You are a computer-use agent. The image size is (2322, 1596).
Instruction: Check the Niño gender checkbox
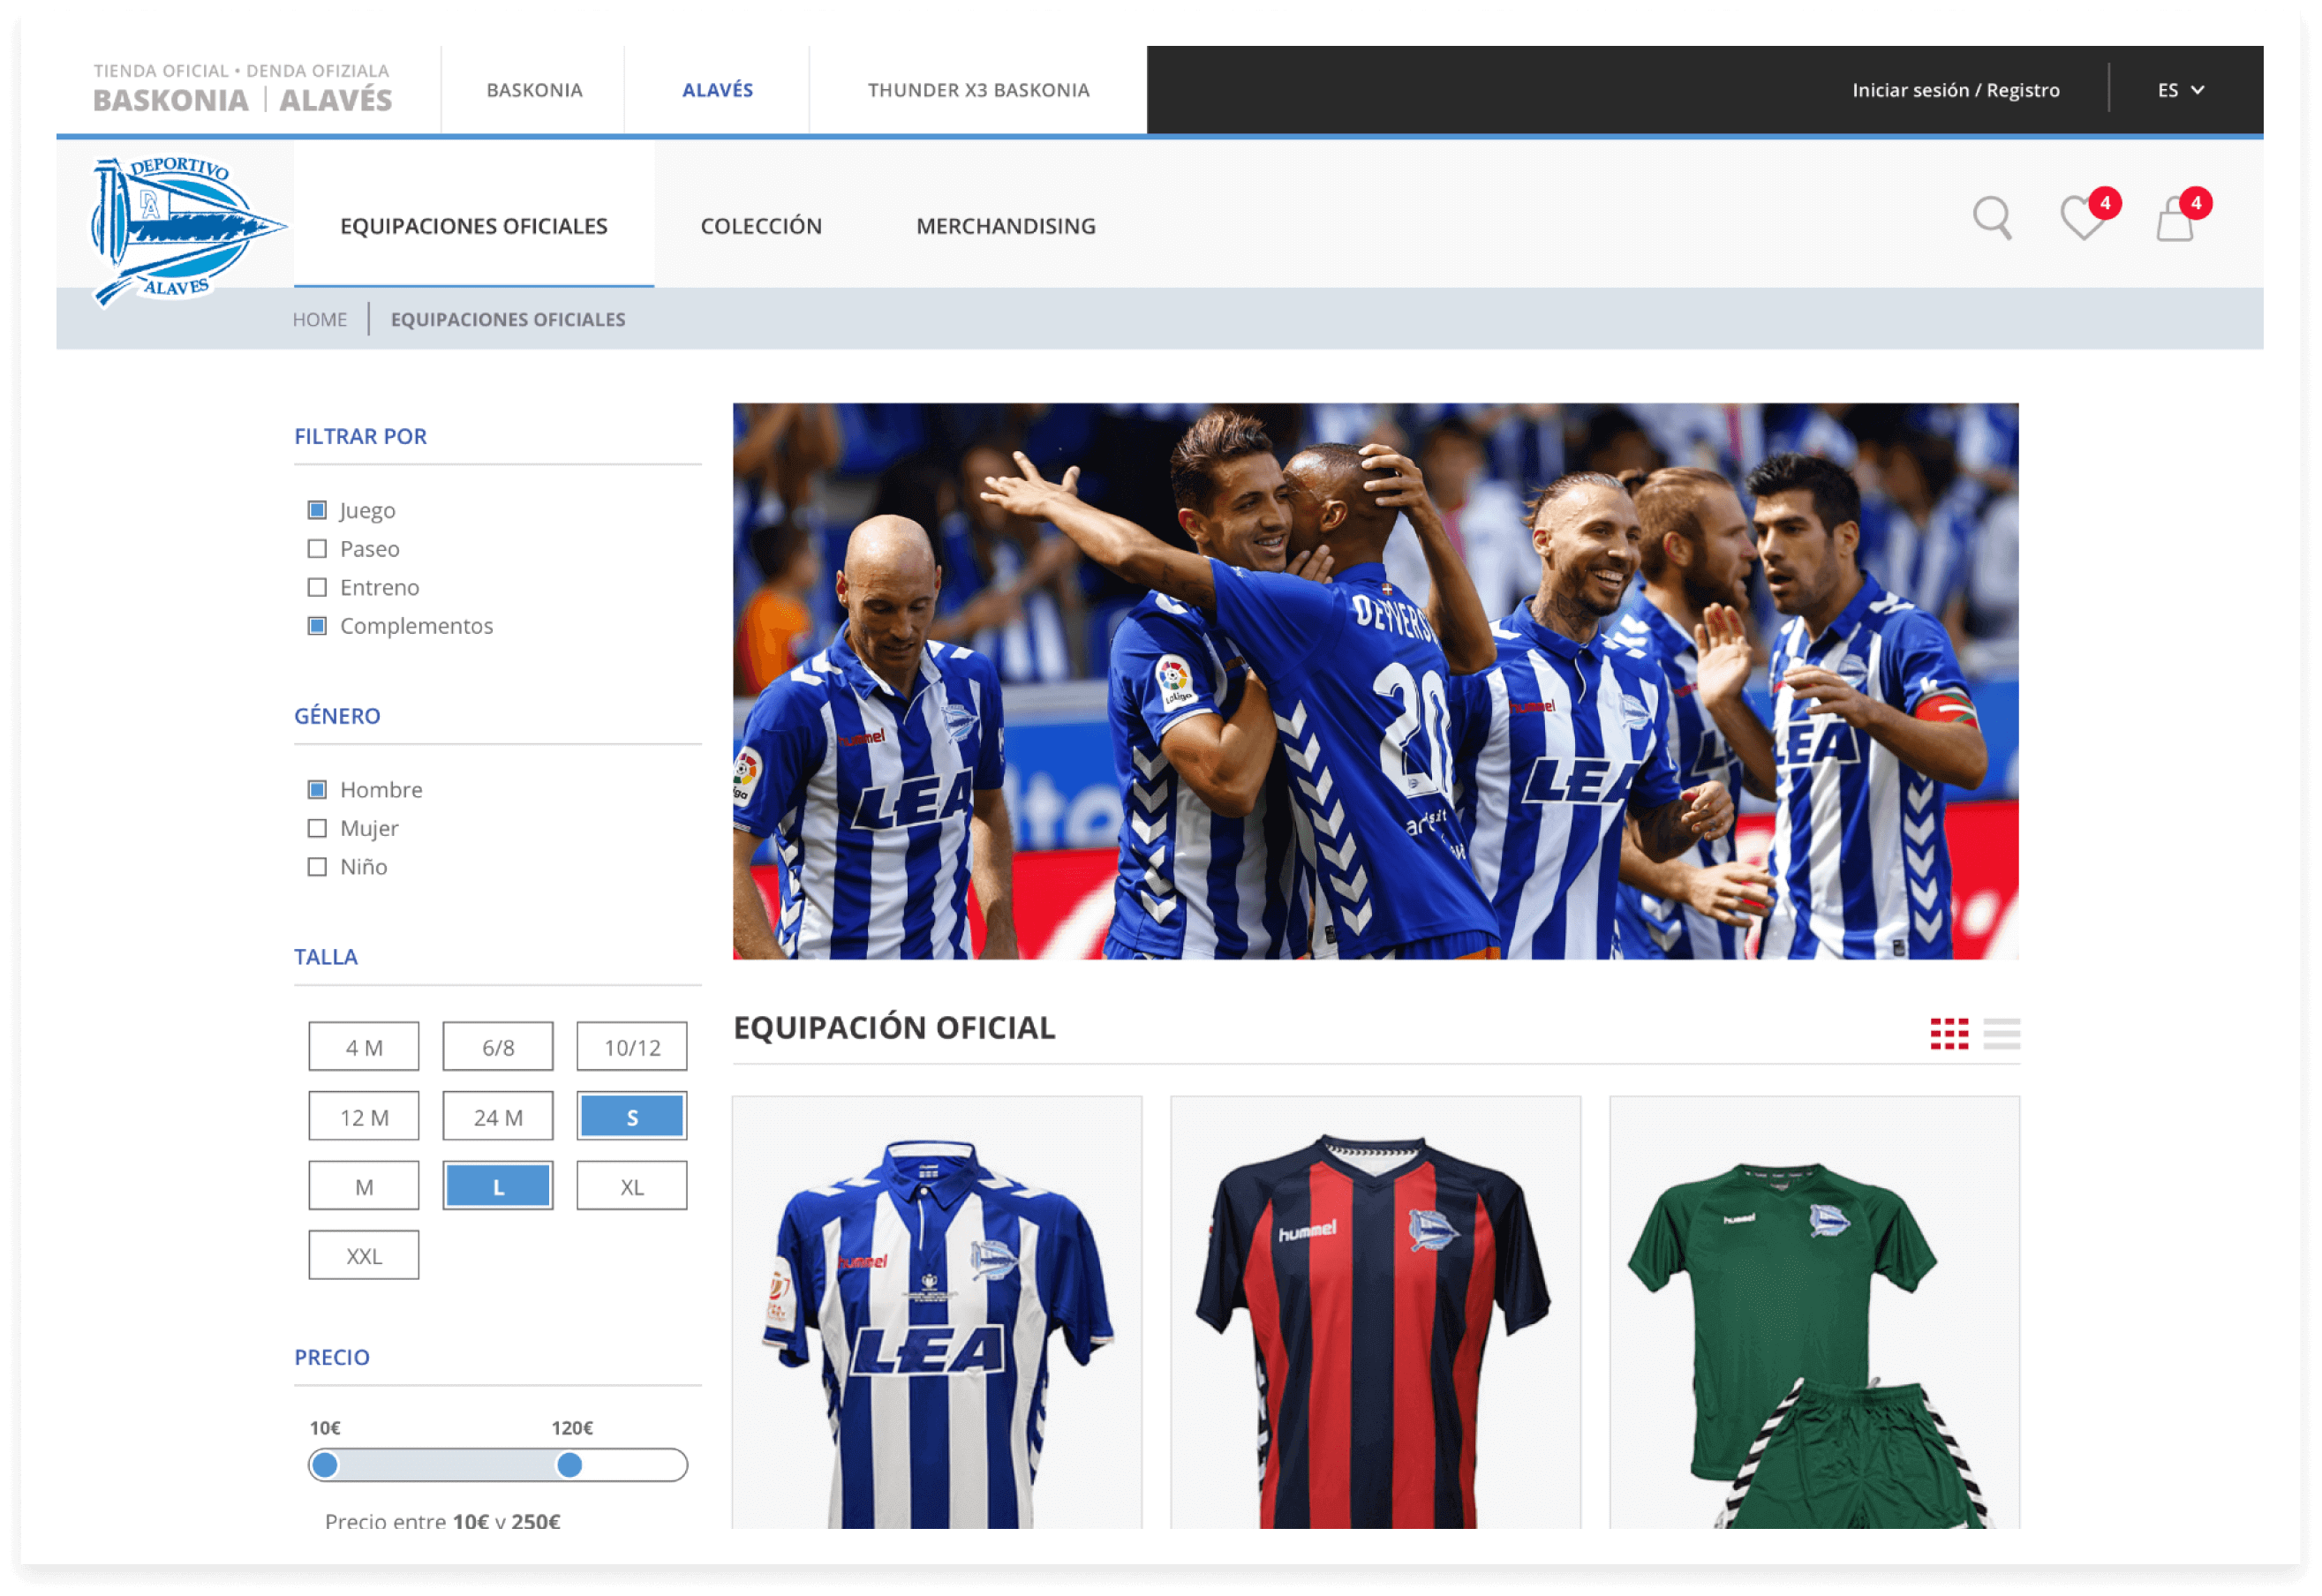317,866
